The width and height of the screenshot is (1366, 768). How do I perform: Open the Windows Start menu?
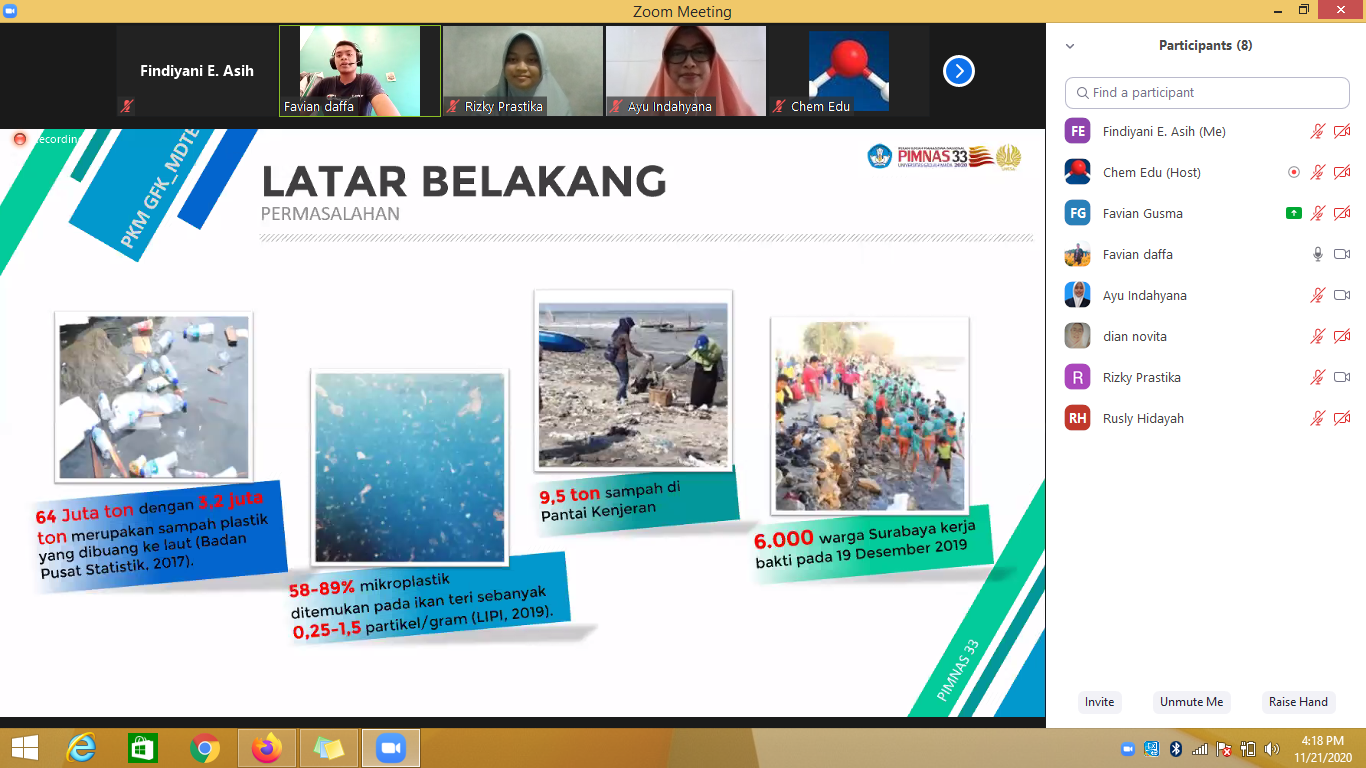[x=24, y=748]
